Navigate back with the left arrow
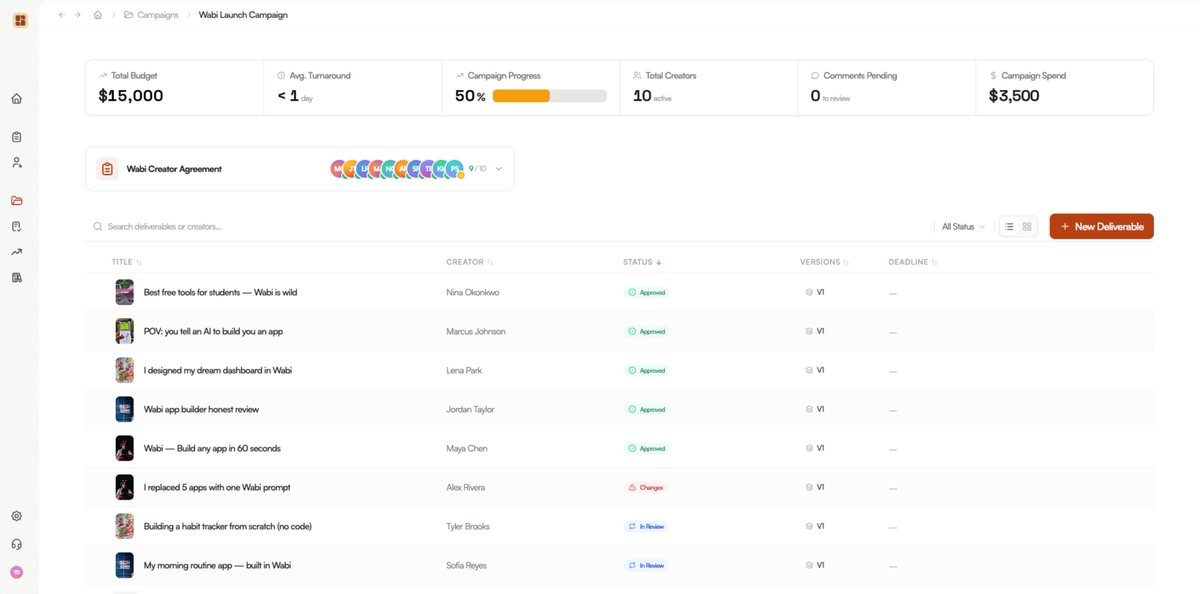 [x=62, y=15]
